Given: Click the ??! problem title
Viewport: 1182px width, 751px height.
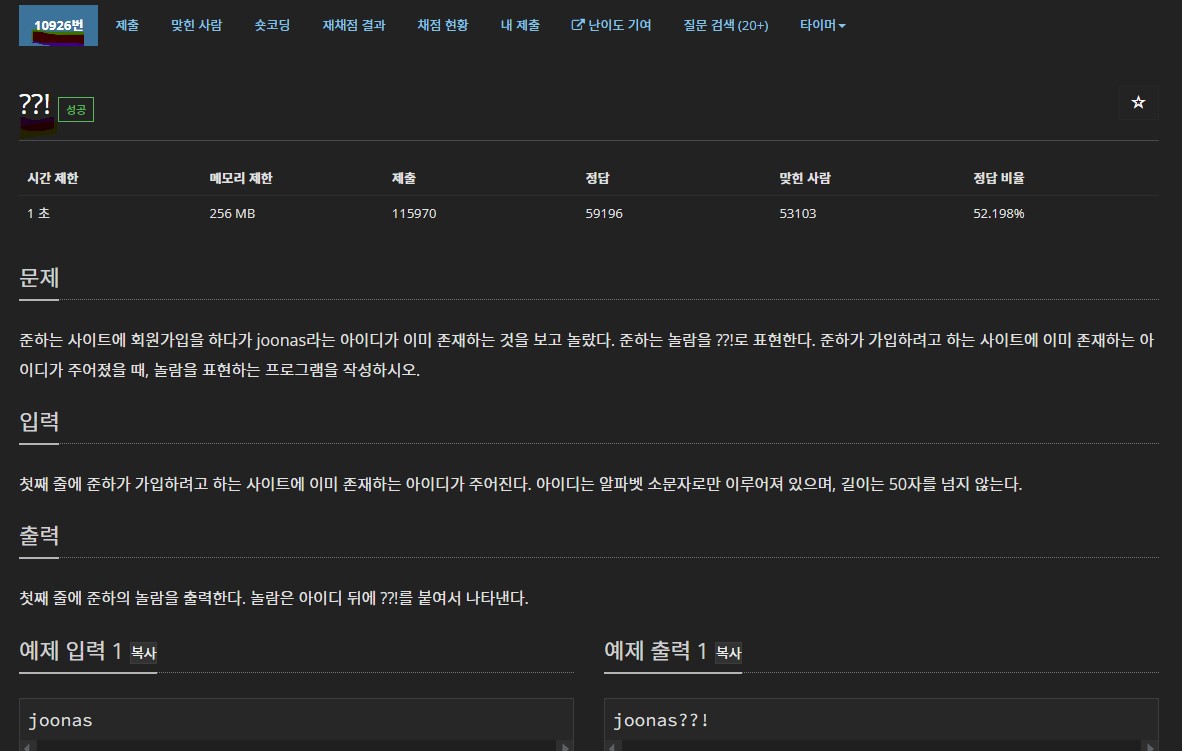Looking at the screenshot, I should [x=35, y=104].
